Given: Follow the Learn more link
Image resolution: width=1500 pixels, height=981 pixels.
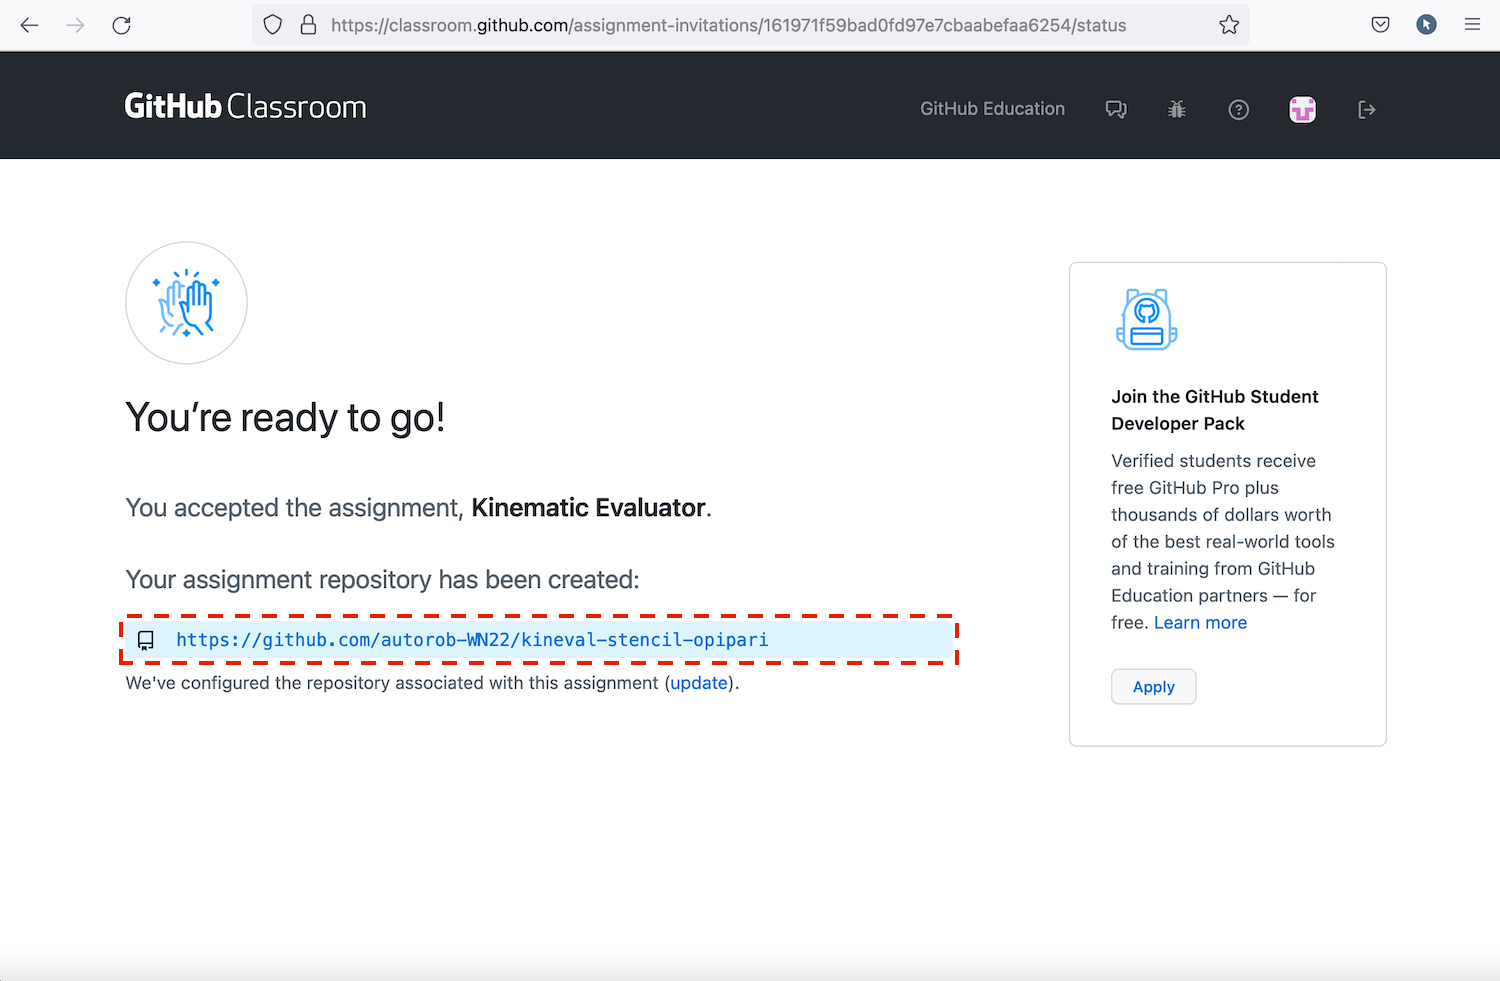Looking at the screenshot, I should pyautogui.click(x=1200, y=623).
